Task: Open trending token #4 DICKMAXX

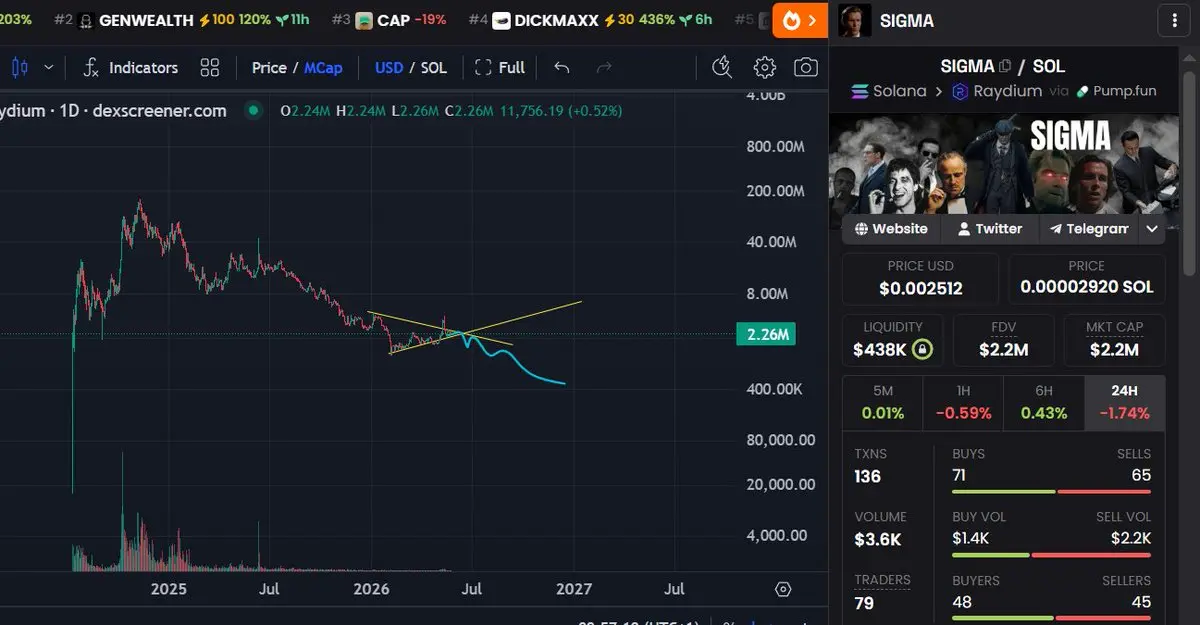Action: click(x=590, y=20)
